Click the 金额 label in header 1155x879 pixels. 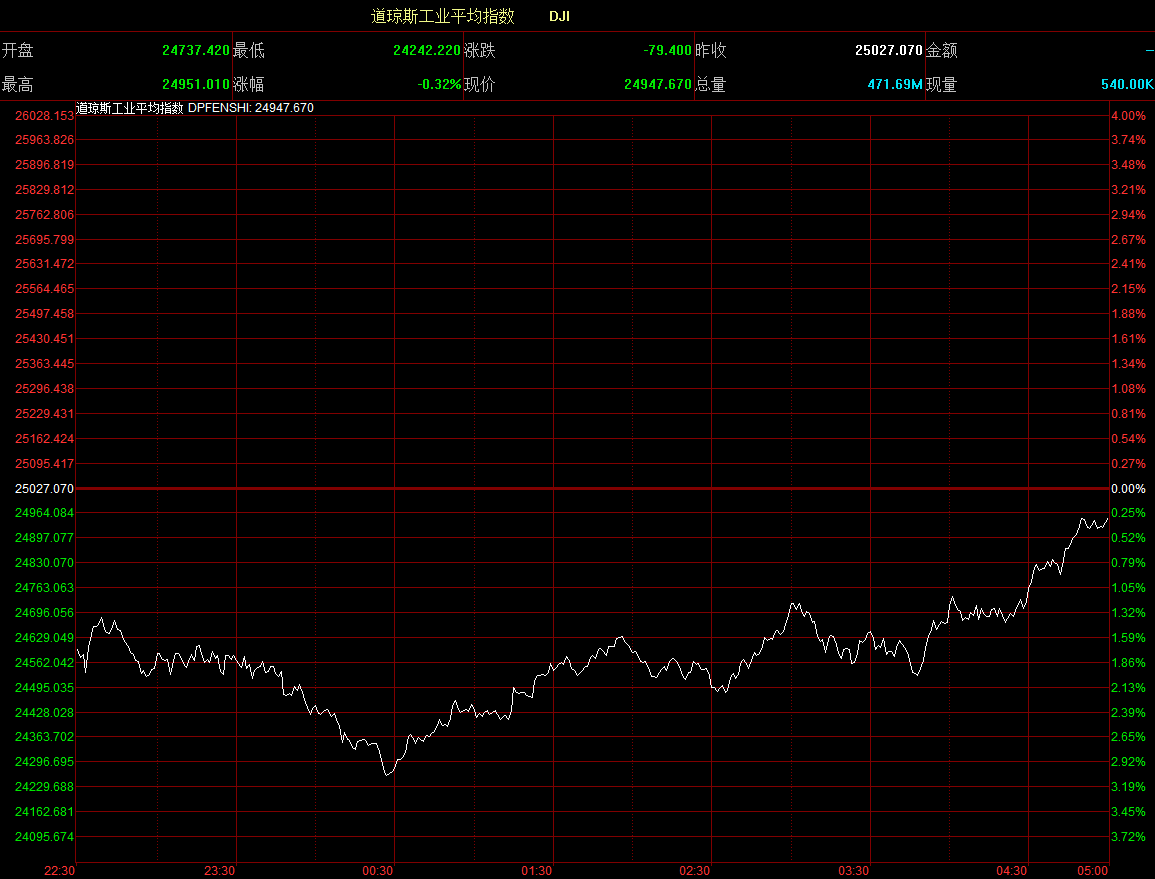pos(942,50)
